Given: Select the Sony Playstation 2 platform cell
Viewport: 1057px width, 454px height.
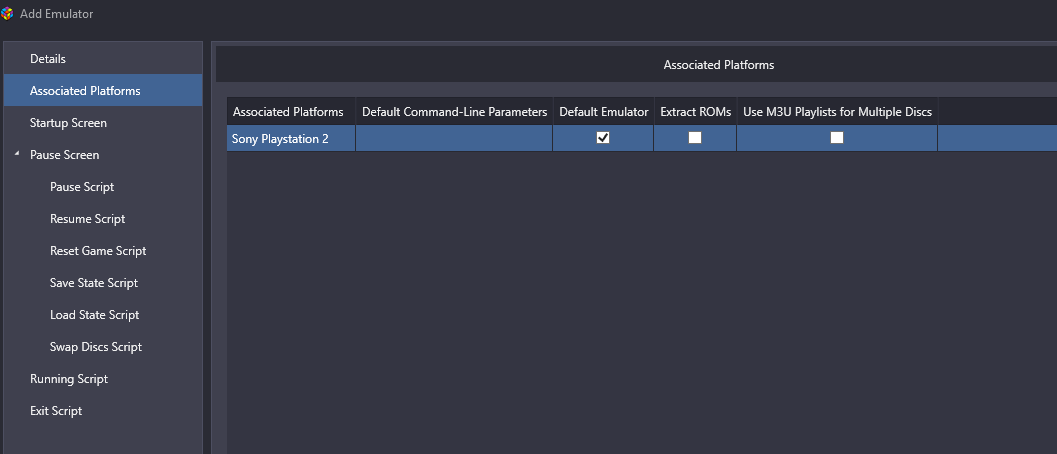Looking at the screenshot, I should coord(291,138).
